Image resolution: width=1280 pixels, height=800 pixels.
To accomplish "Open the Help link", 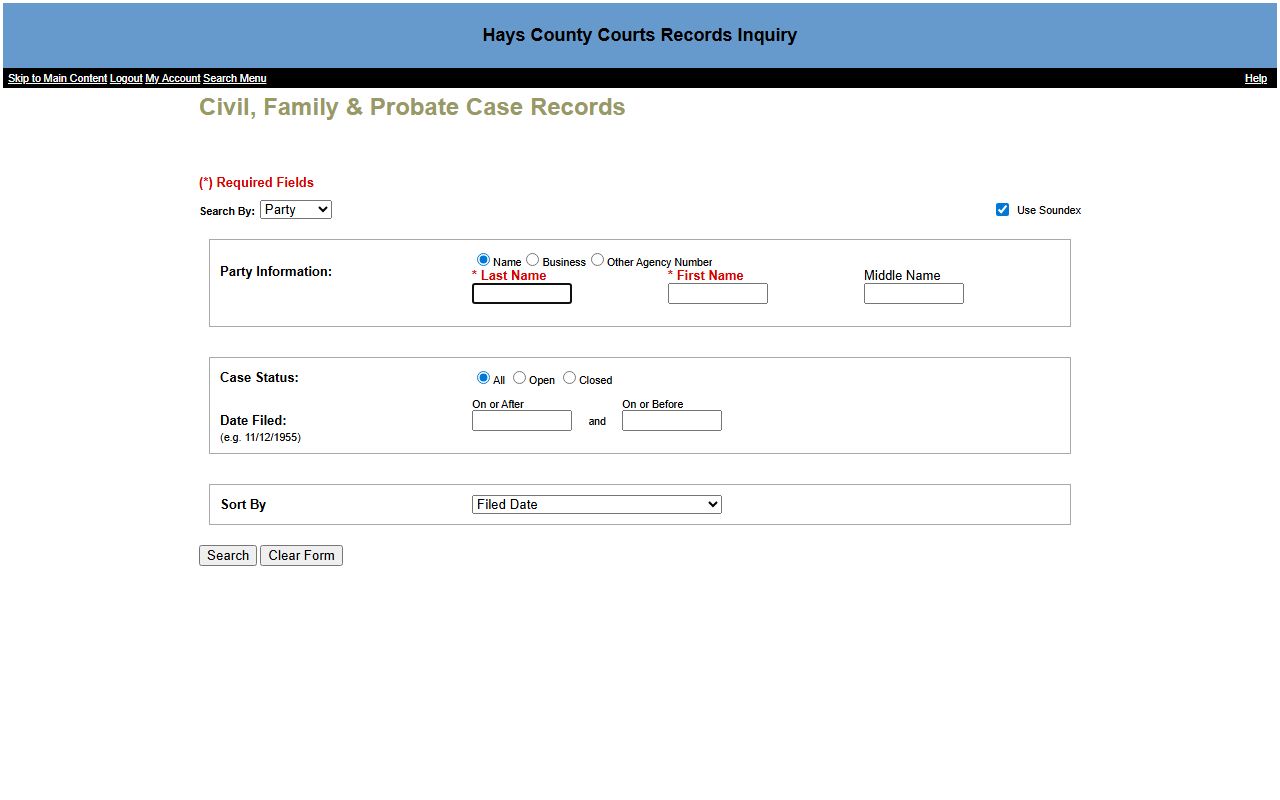I will (x=1256, y=78).
